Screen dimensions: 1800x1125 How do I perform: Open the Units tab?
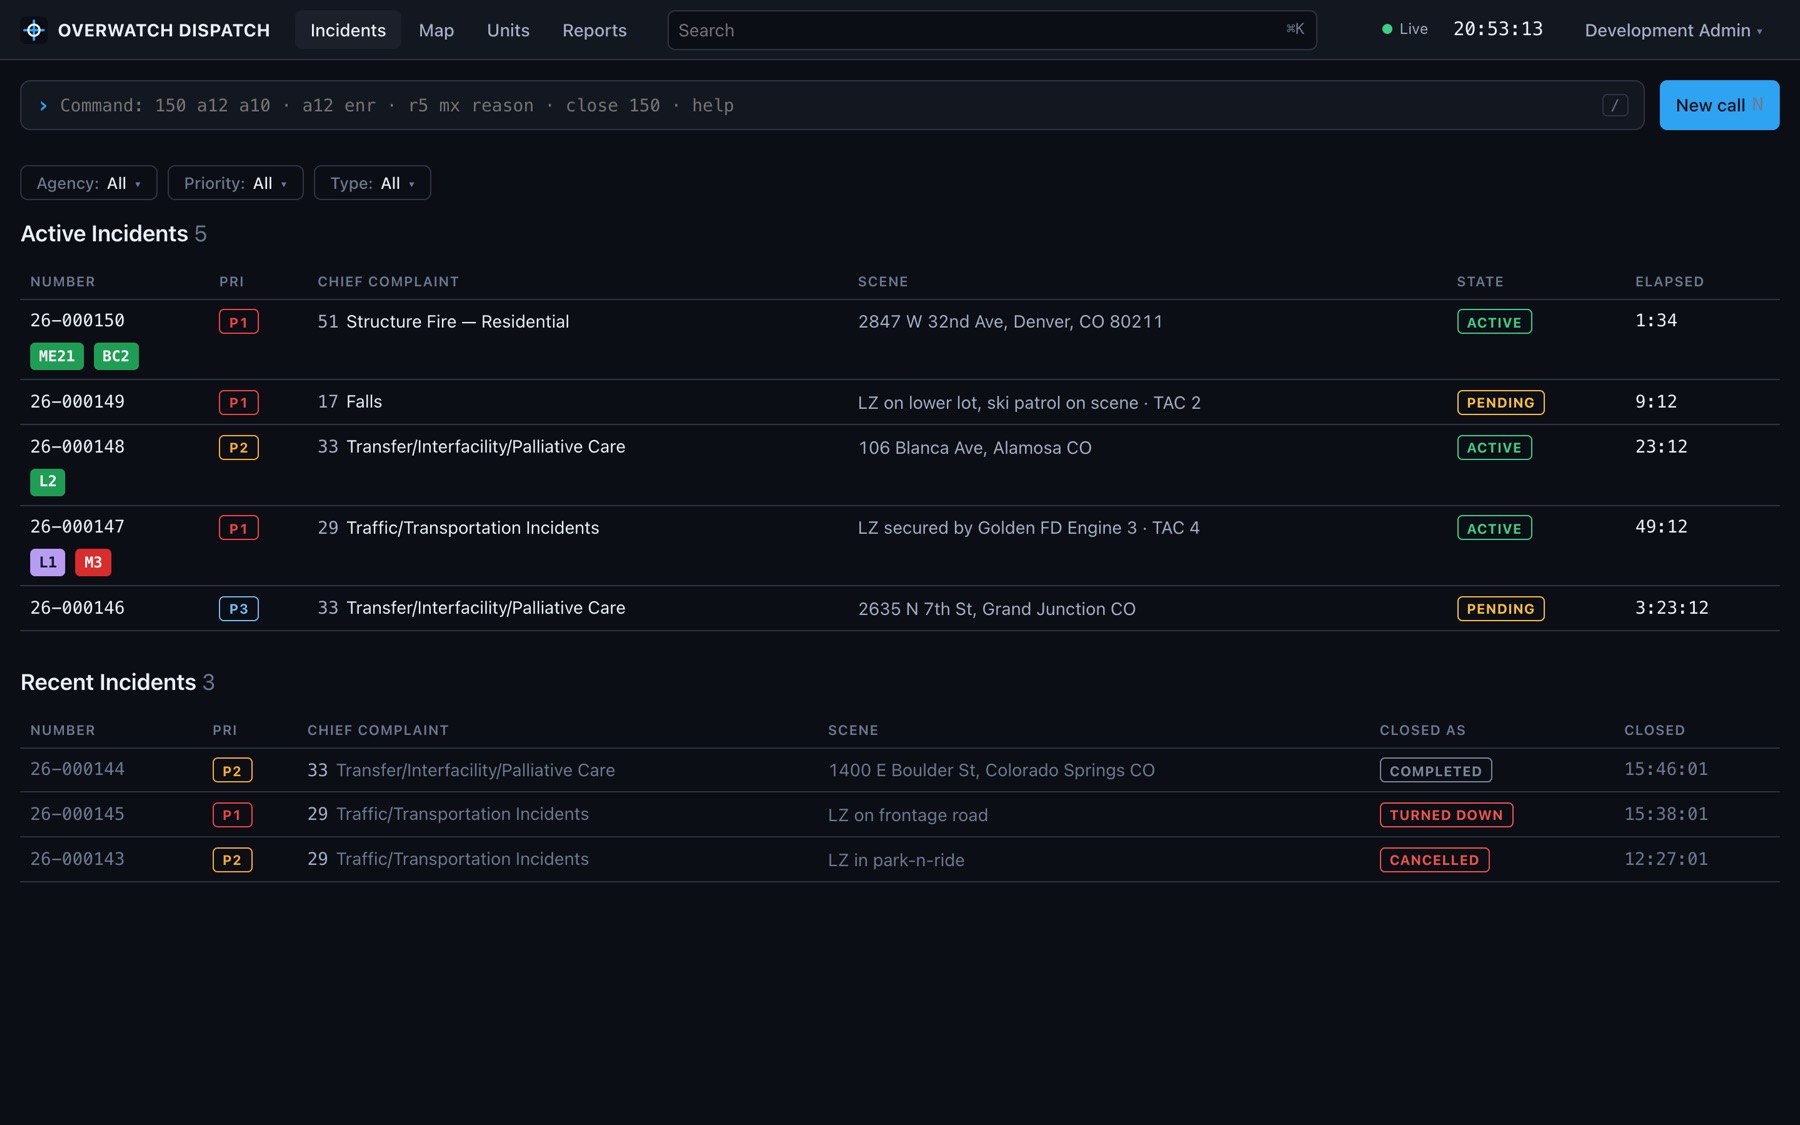(x=508, y=30)
